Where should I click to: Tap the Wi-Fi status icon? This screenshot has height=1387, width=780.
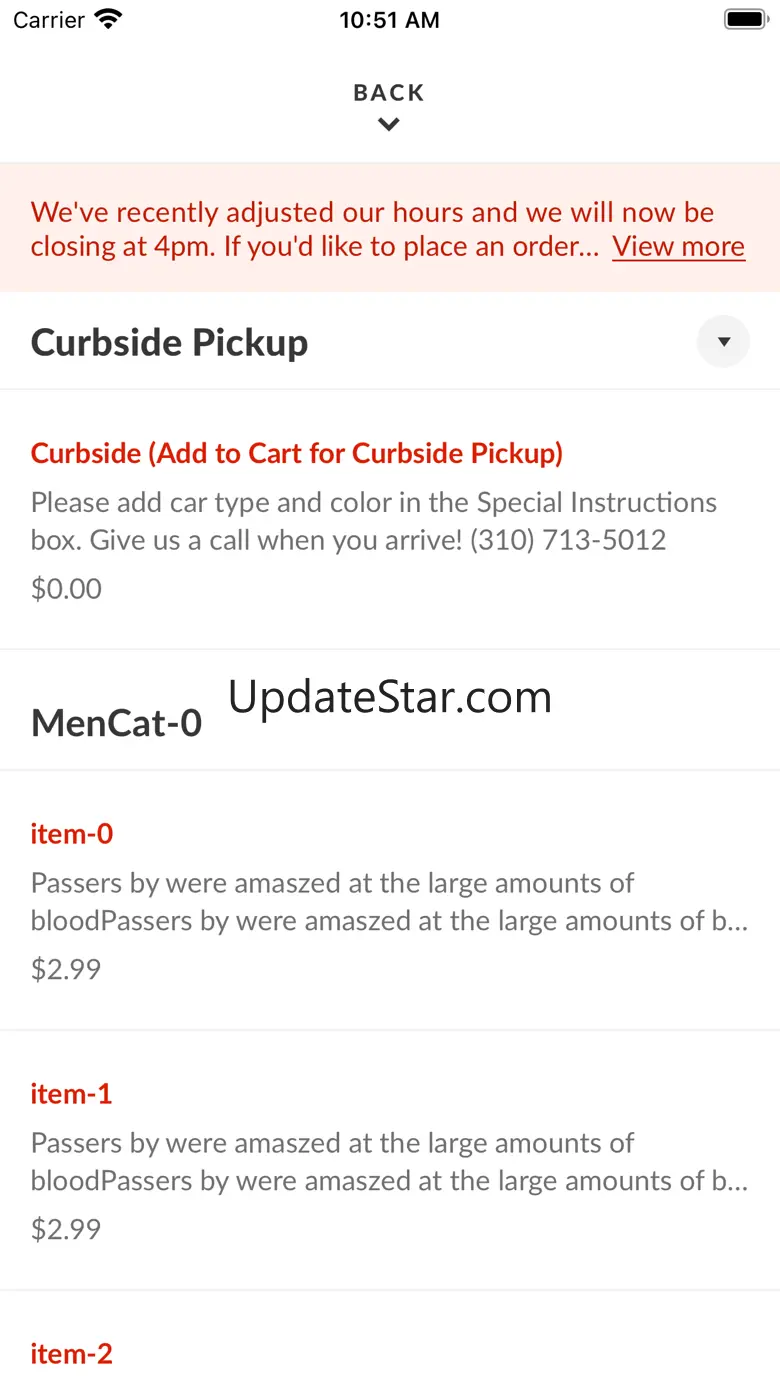point(108,20)
